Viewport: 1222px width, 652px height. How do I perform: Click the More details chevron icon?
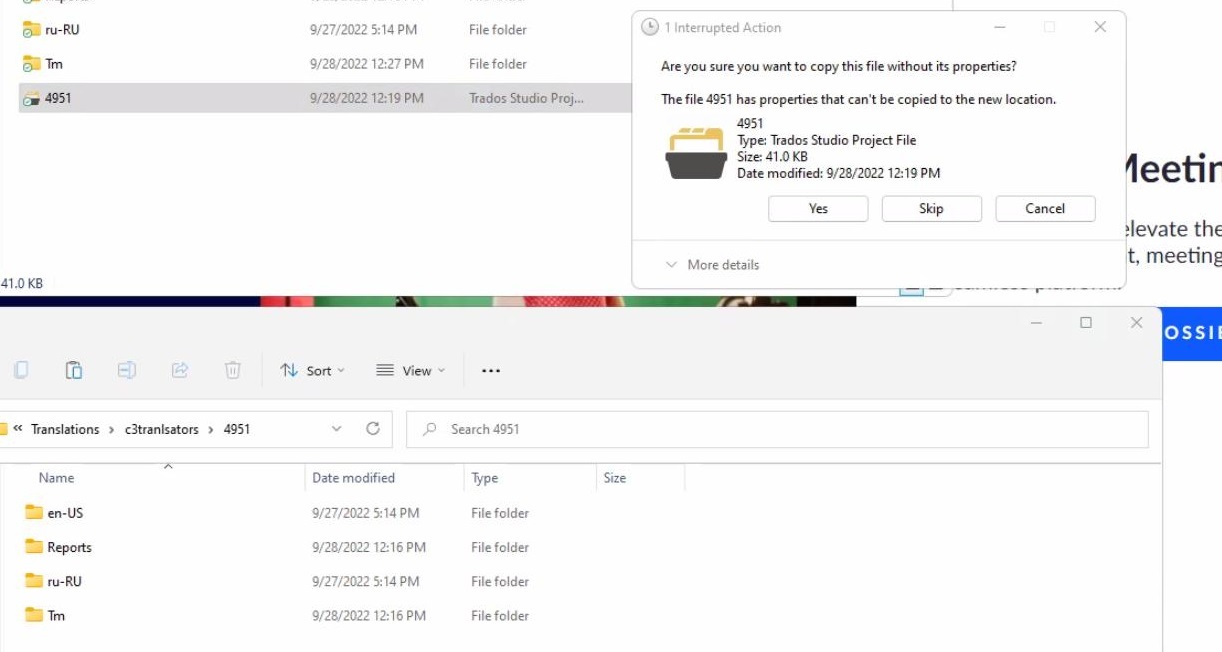(x=671, y=265)
